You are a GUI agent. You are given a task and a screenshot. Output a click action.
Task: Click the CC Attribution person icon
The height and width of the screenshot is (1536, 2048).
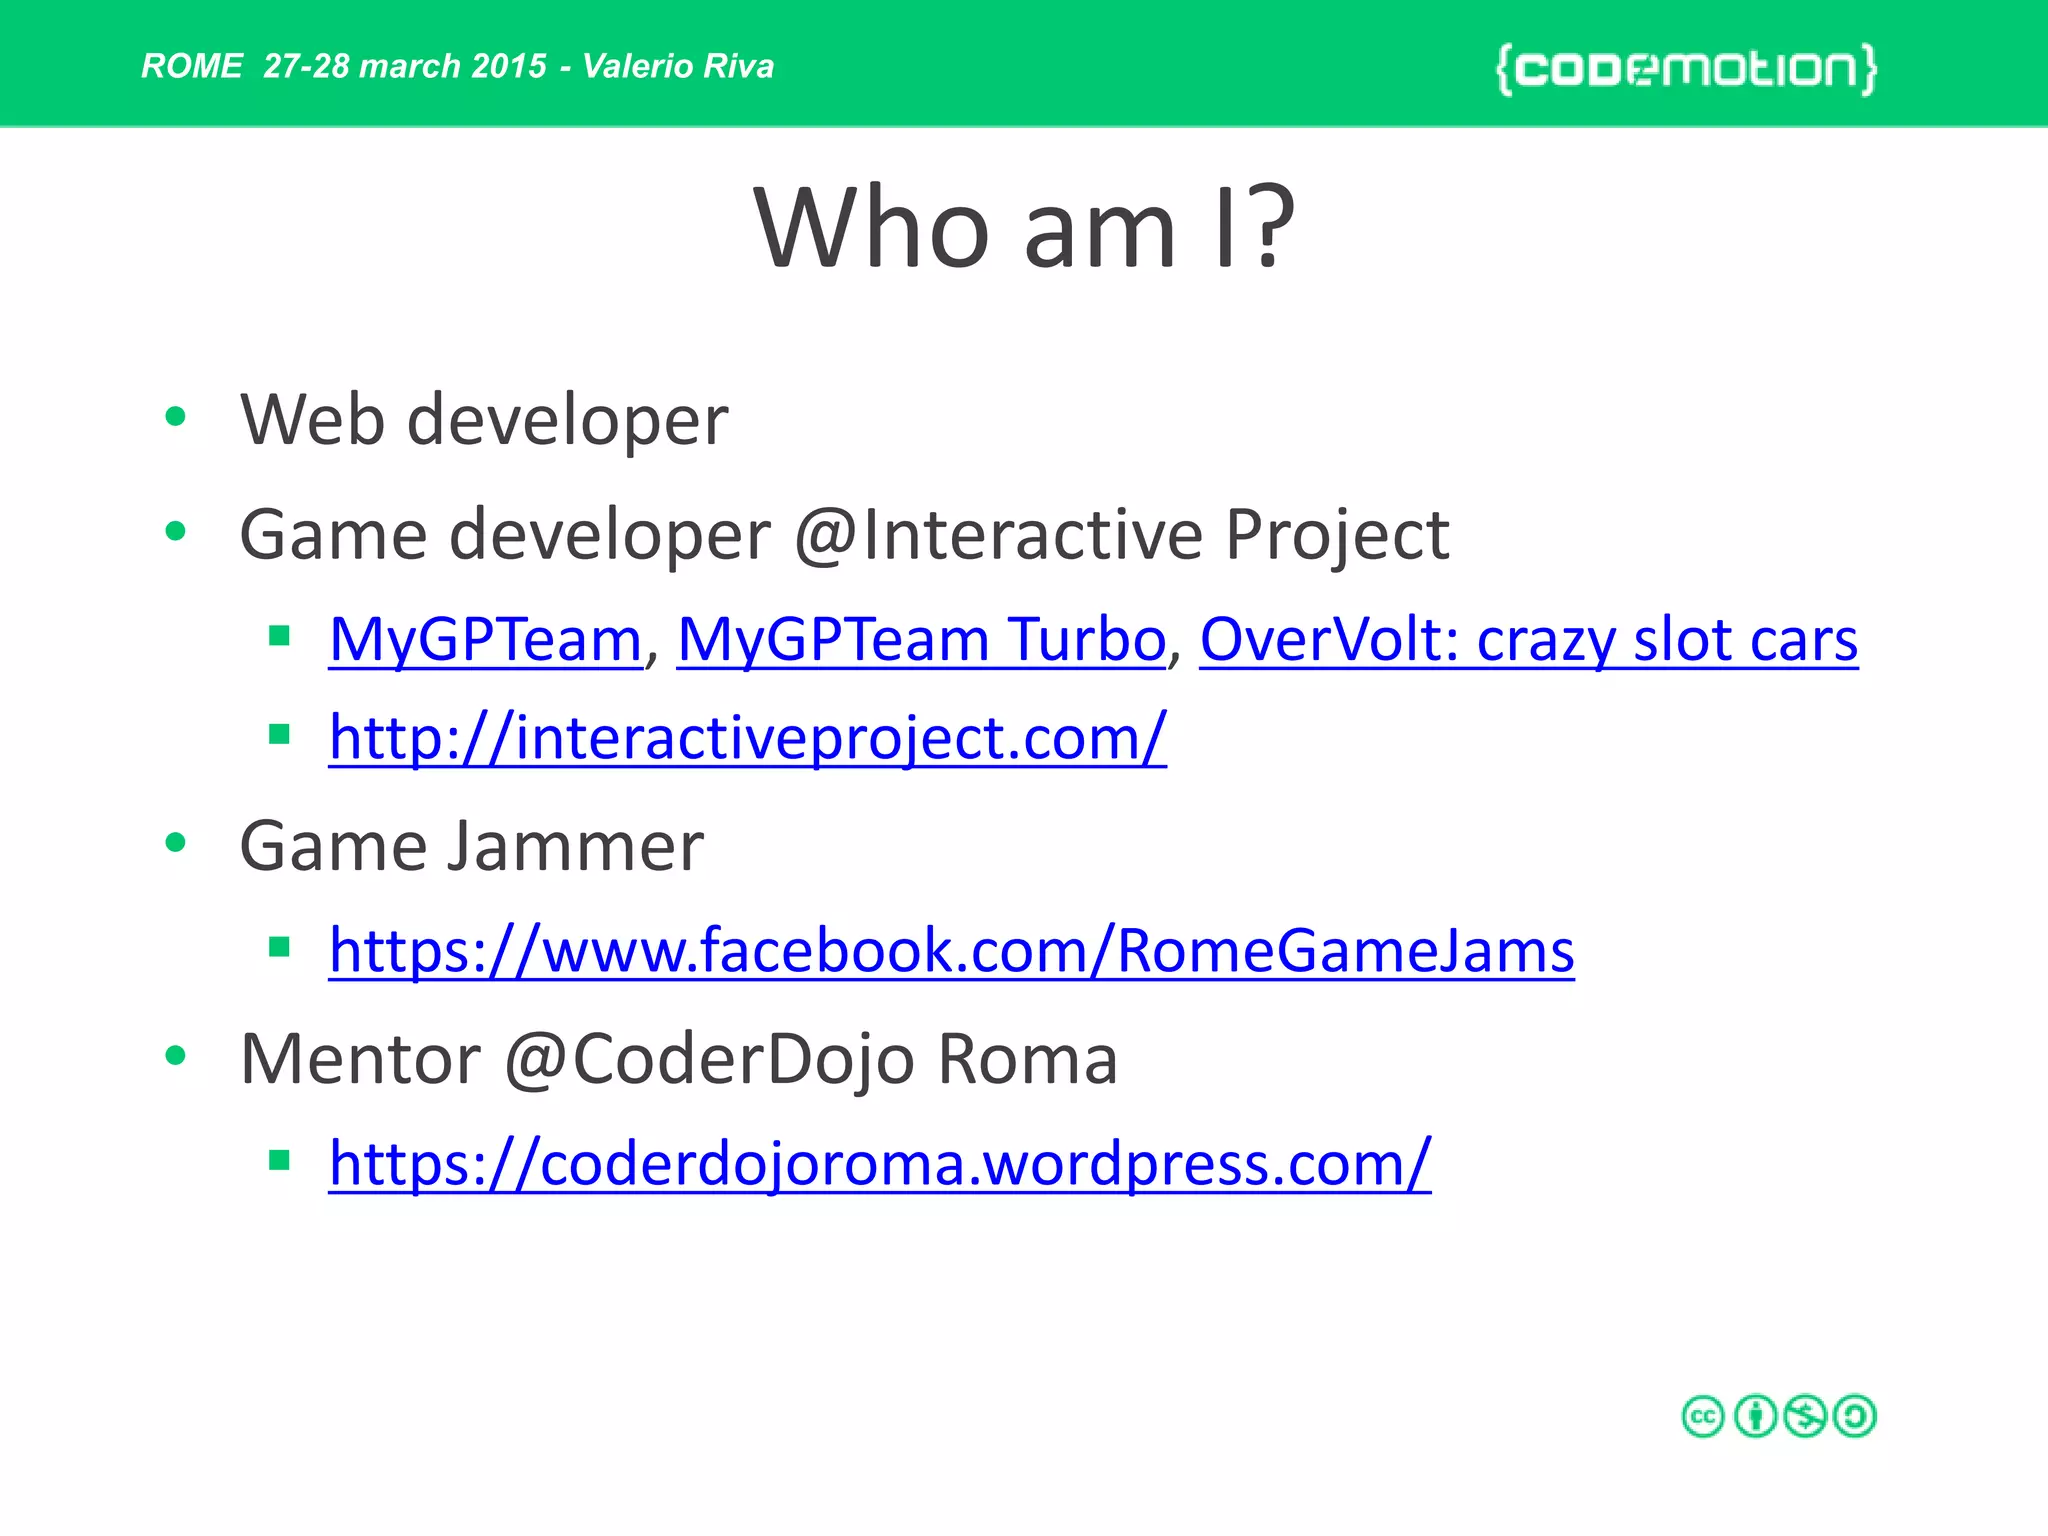[x=1755, y=1416]
